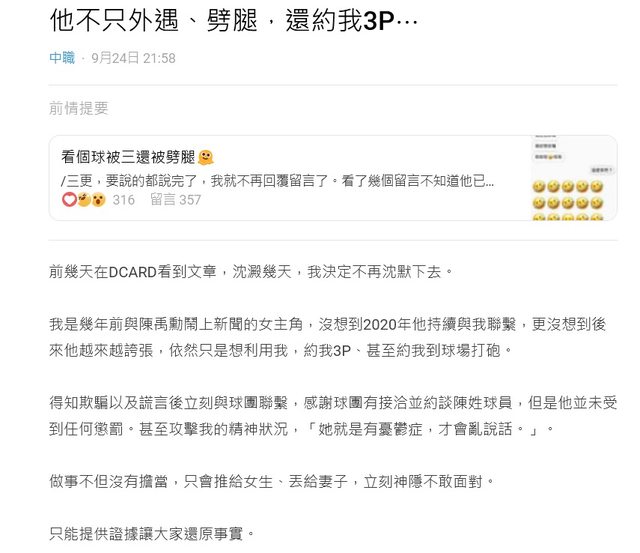Click the line starting with 我是幾年前與陳禹勳
This screenshot has width=640, height=553.
pos(327,324)
